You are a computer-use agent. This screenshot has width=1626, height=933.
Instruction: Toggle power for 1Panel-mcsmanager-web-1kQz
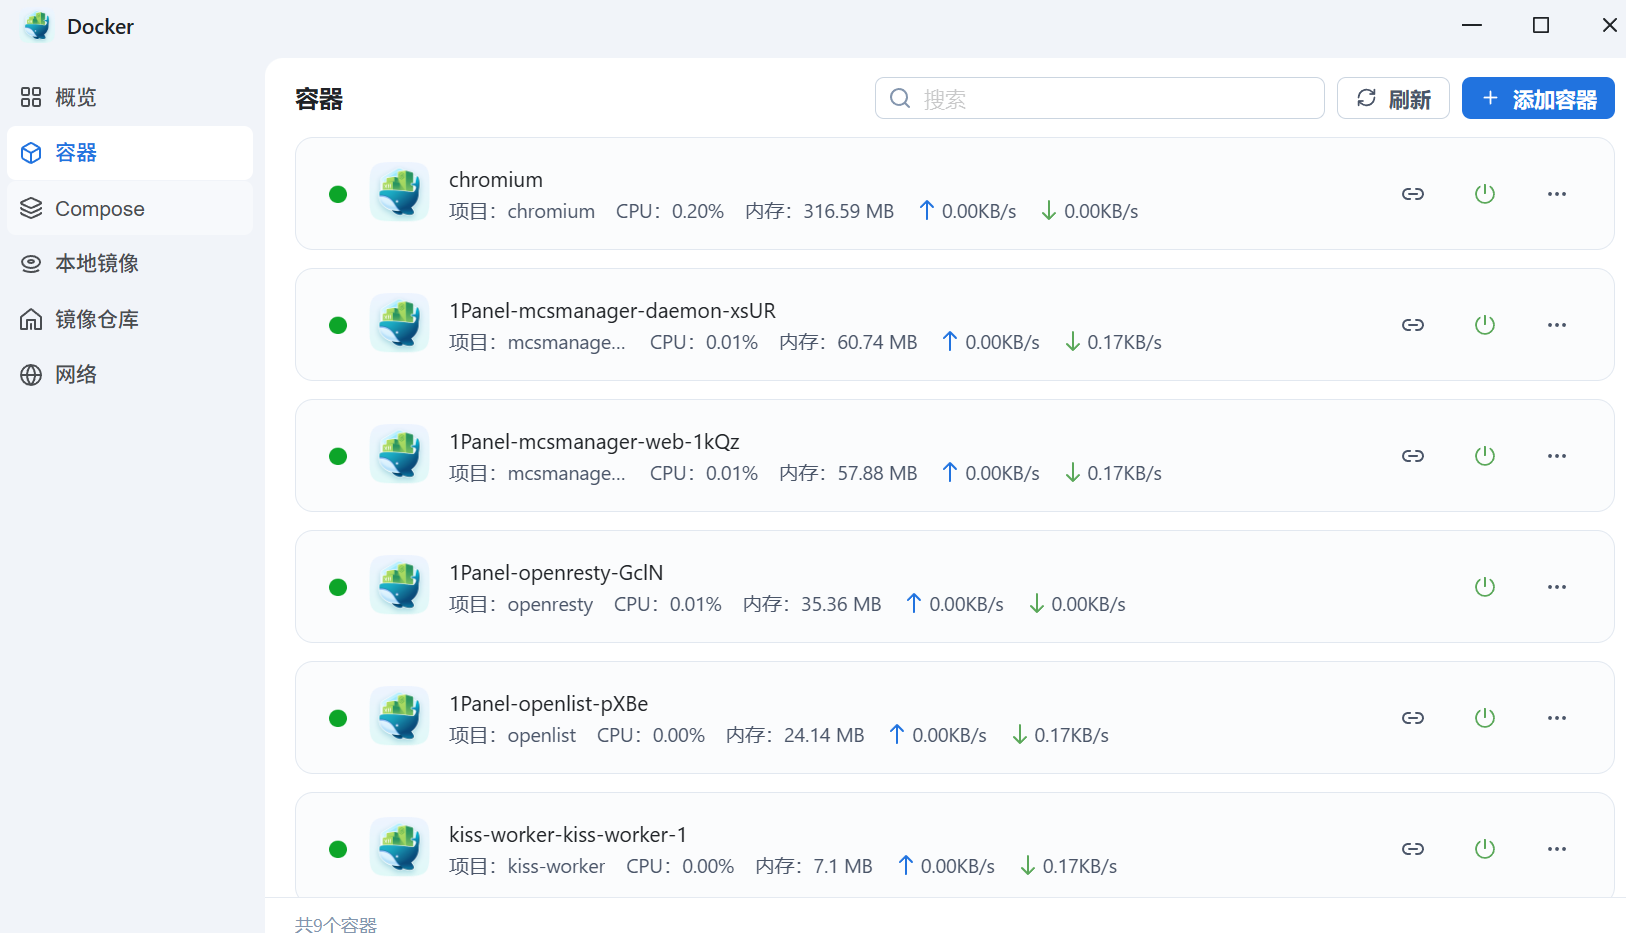pos(1485,456)
